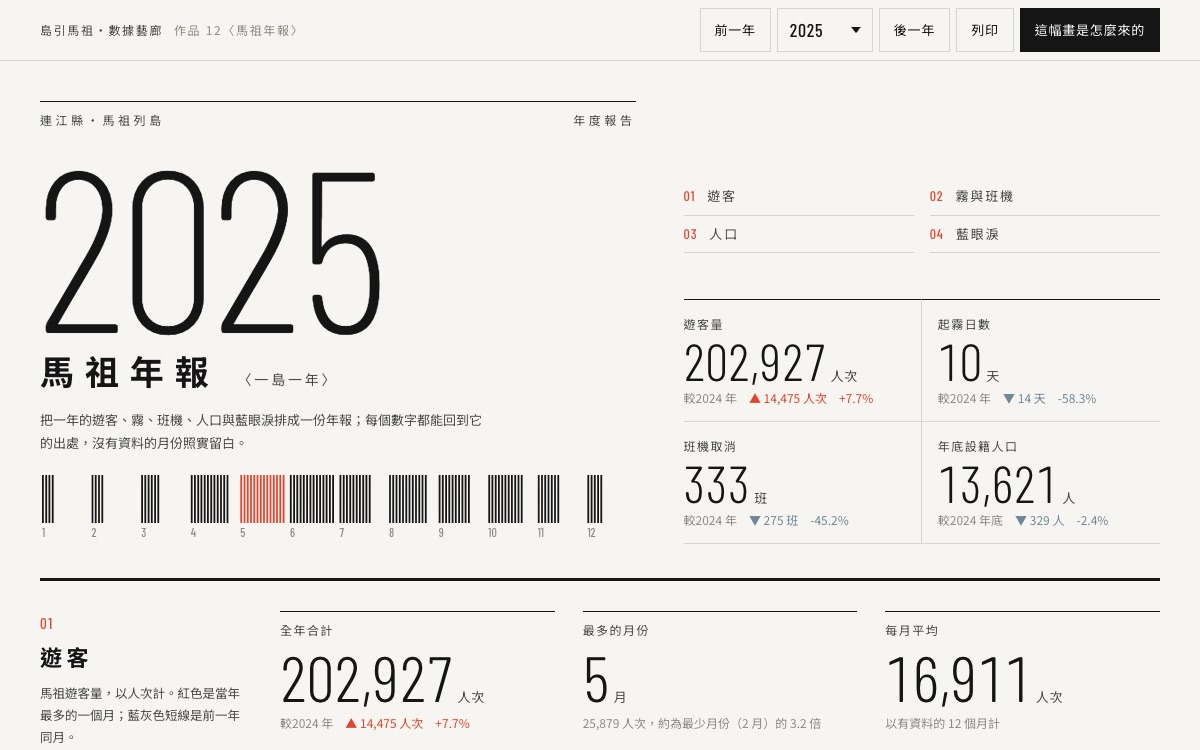Click the large 2025 headline
1200x750 pixels.
(211, 252)
